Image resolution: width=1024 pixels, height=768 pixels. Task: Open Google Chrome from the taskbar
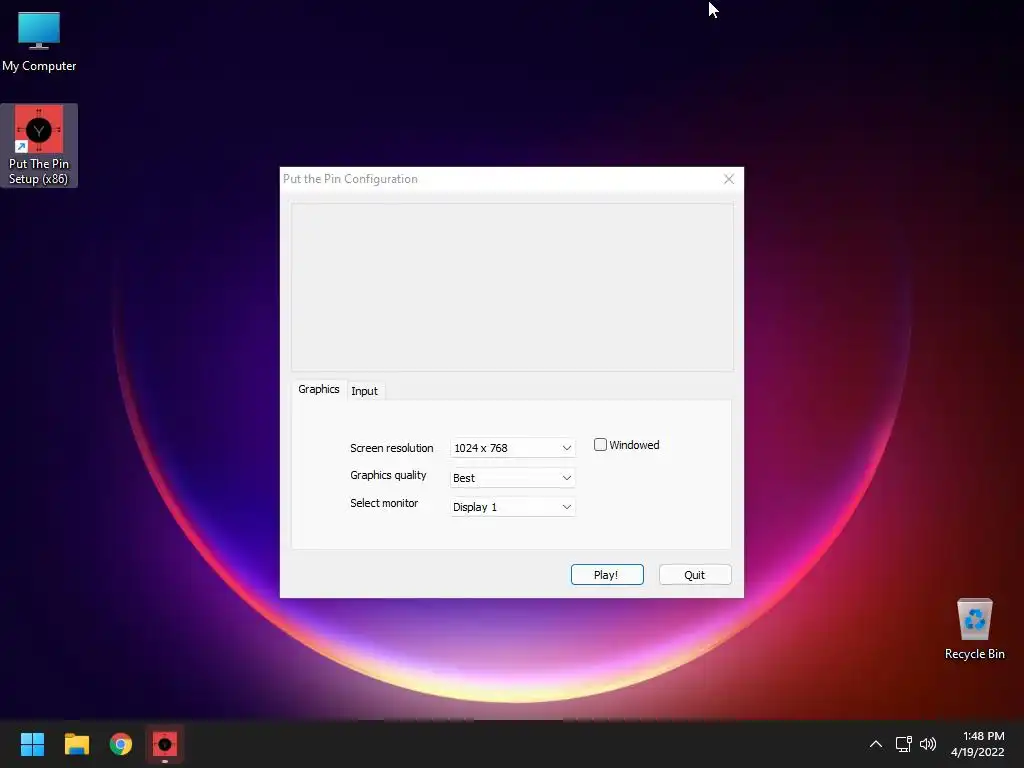(x=121, y=744)
